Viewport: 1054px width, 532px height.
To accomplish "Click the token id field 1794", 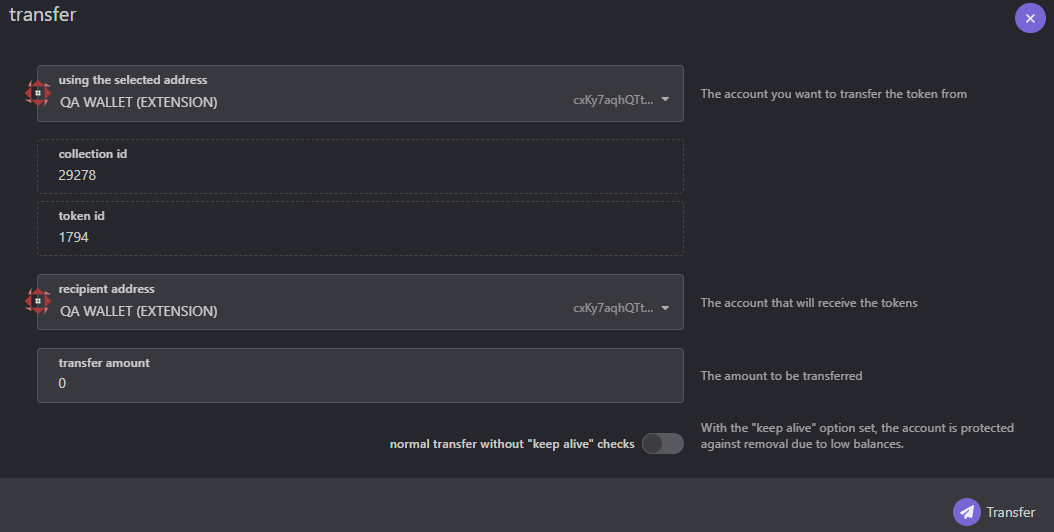I will pos(360,229).
